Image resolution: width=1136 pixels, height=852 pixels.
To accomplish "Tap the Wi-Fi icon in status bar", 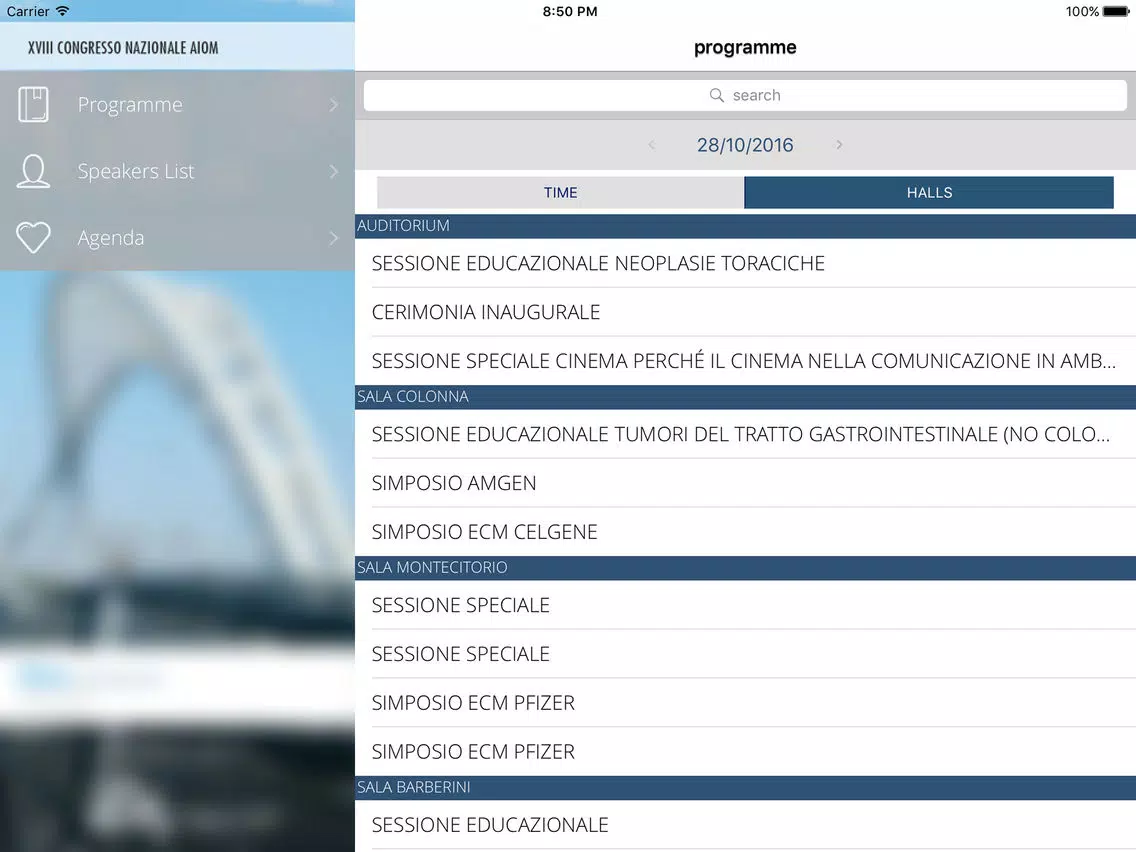I will pyautogui.click(x=63, y=11).
